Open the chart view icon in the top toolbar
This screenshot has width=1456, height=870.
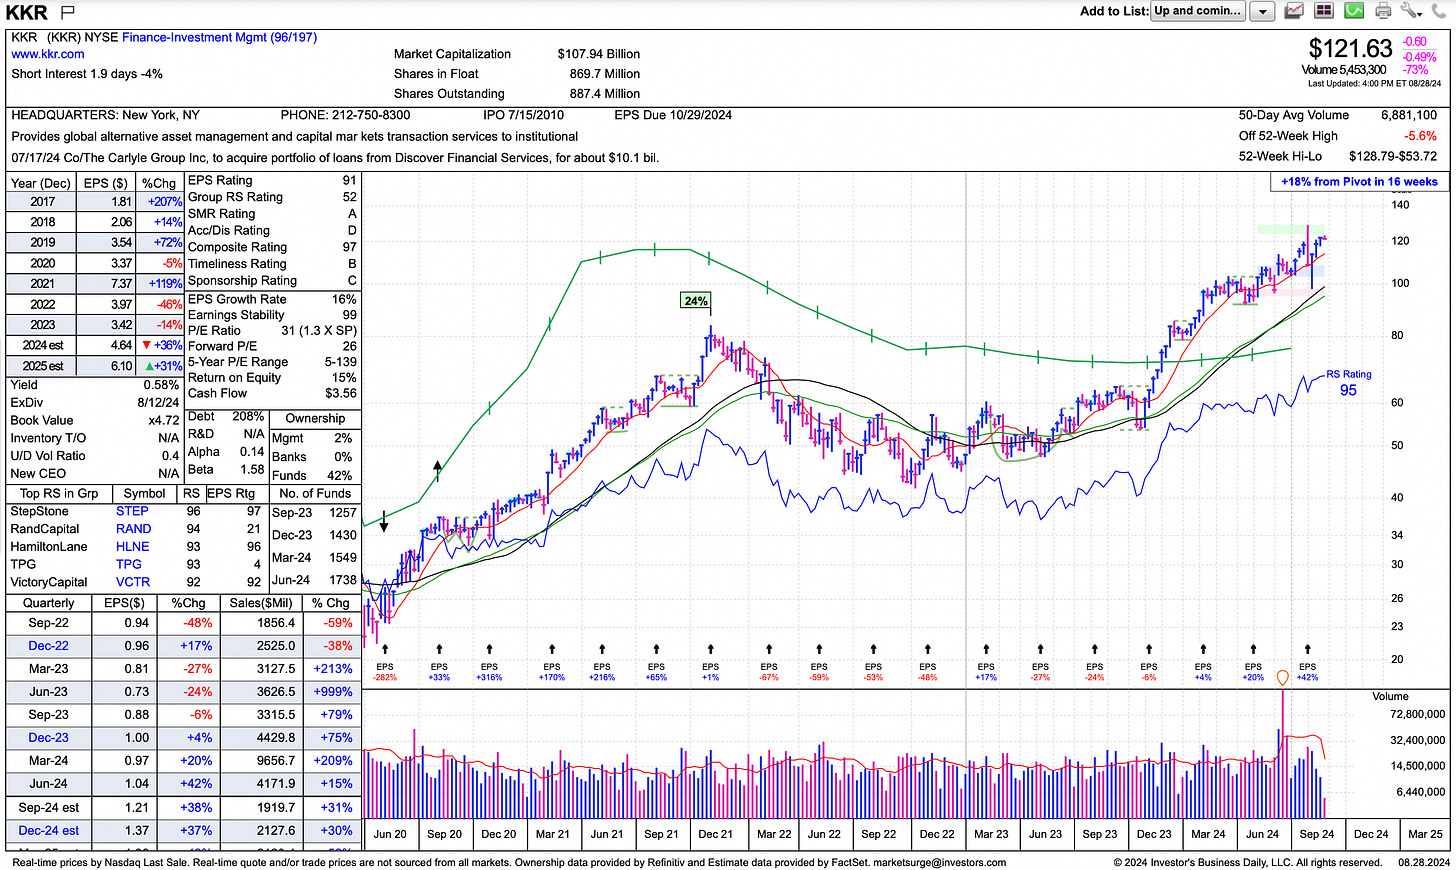(x=1294, y=11)
